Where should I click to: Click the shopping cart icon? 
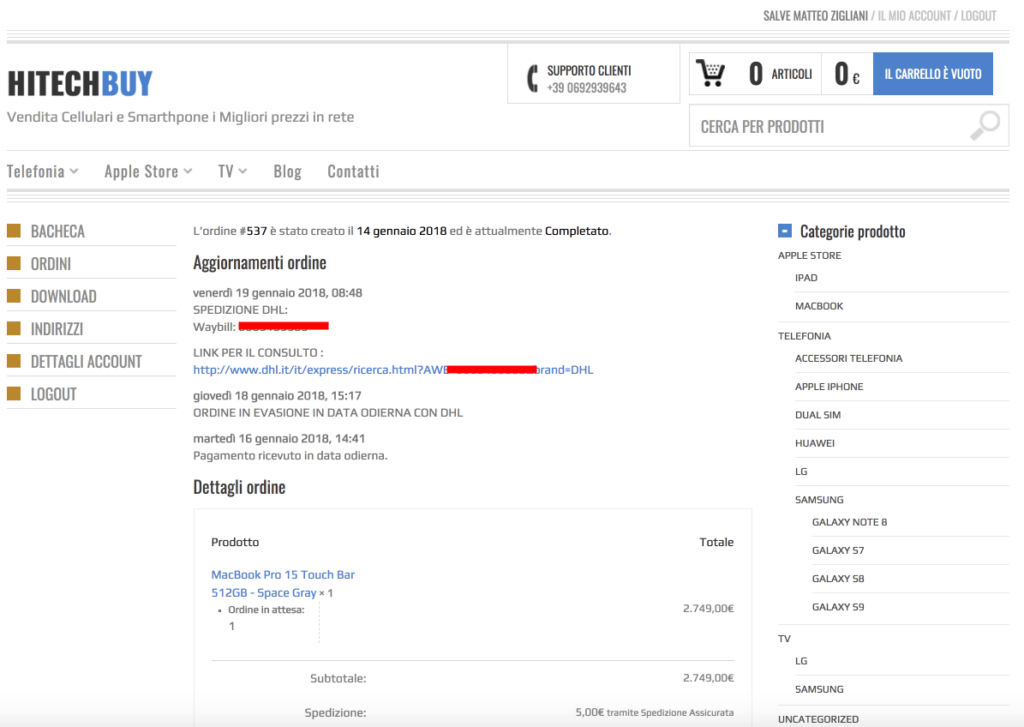(x=711, y=73)
